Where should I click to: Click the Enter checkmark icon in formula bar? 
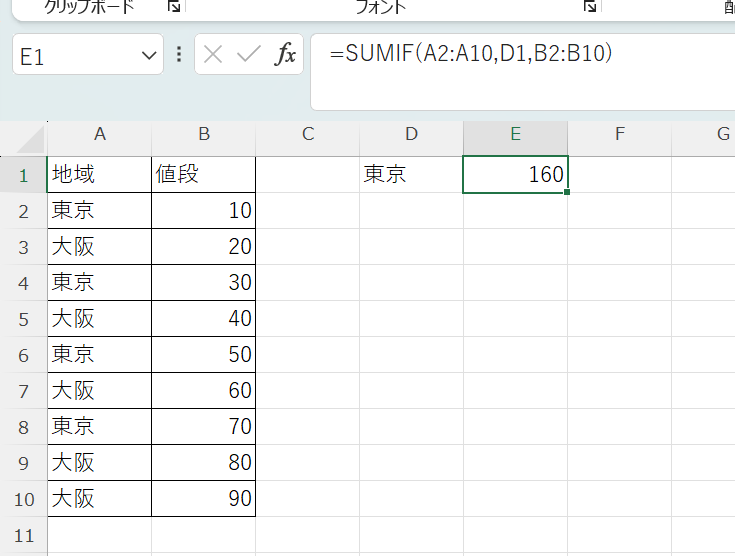[248, 54]
